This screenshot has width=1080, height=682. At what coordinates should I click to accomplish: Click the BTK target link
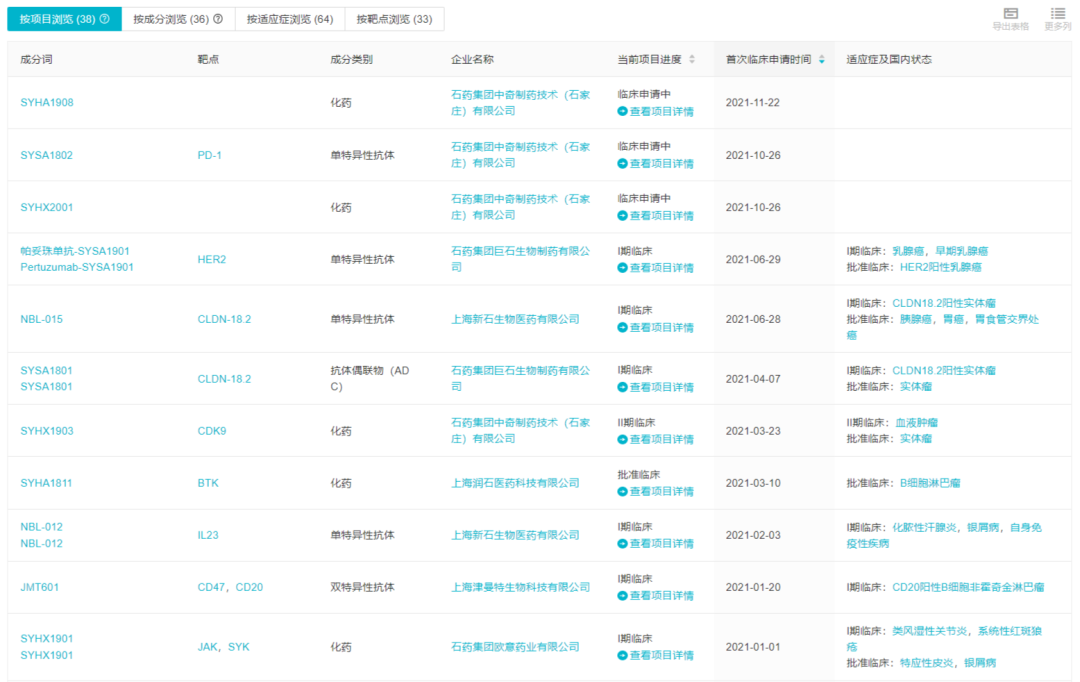208,484
